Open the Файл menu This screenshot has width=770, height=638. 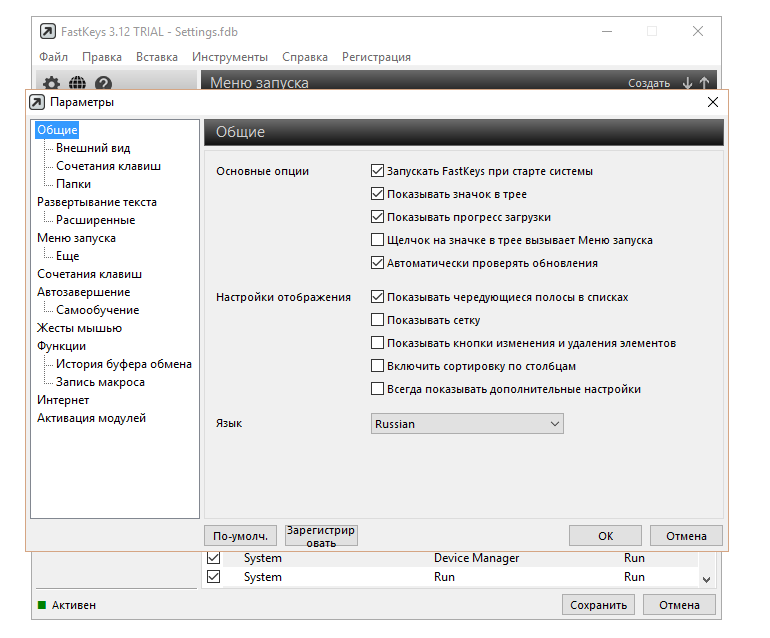pos(54,57)
